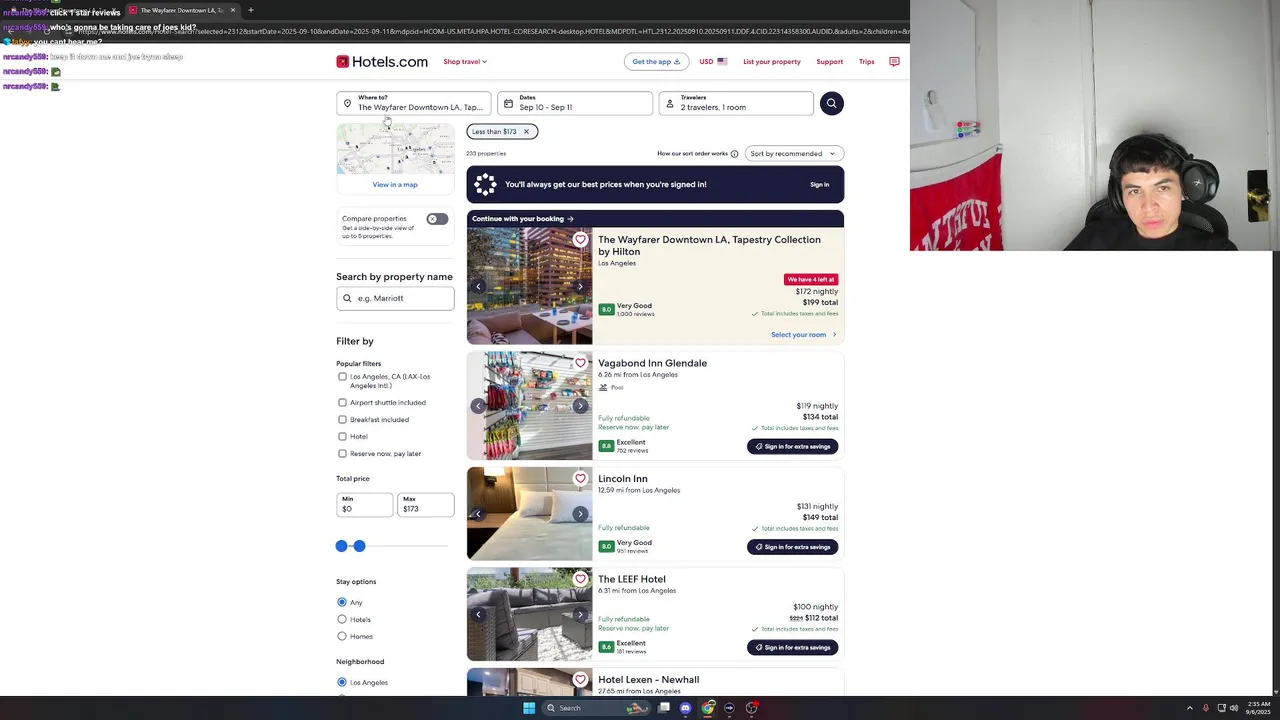
Task: Open the Dates Sep 10 - Sep 11 picker
Action: pos(575,103)
